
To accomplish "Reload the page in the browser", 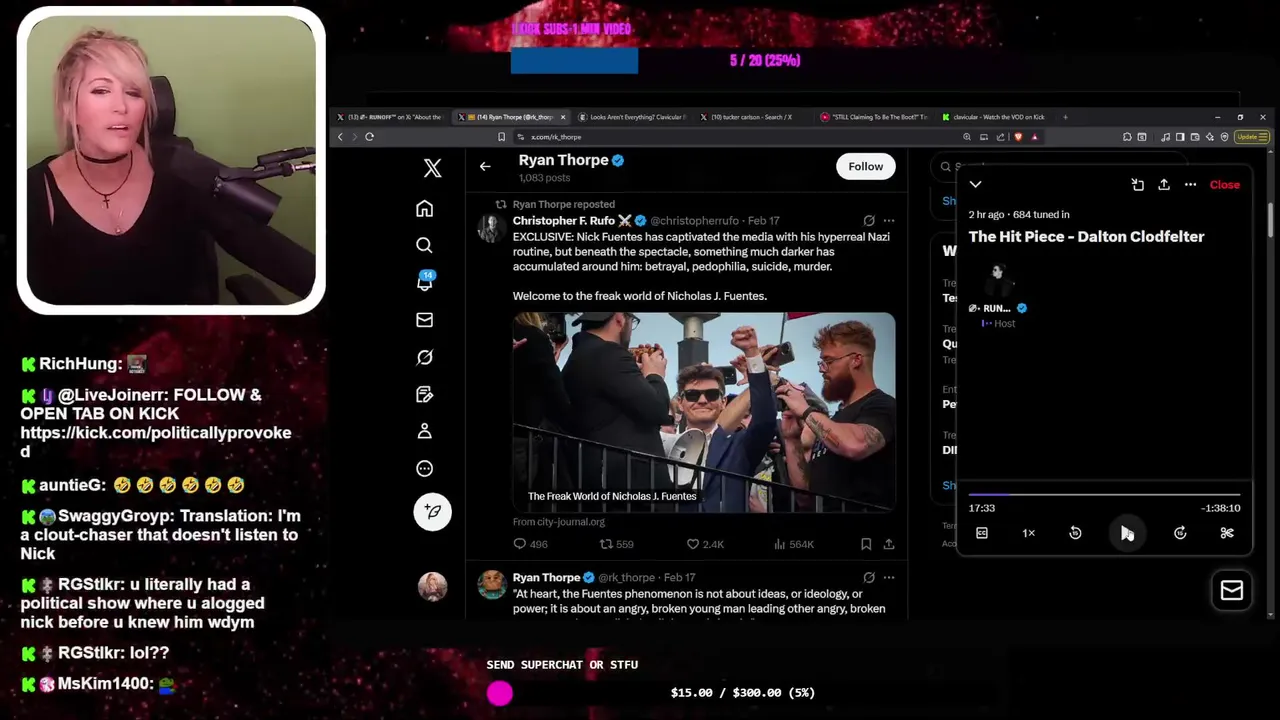I will point(370,137).
